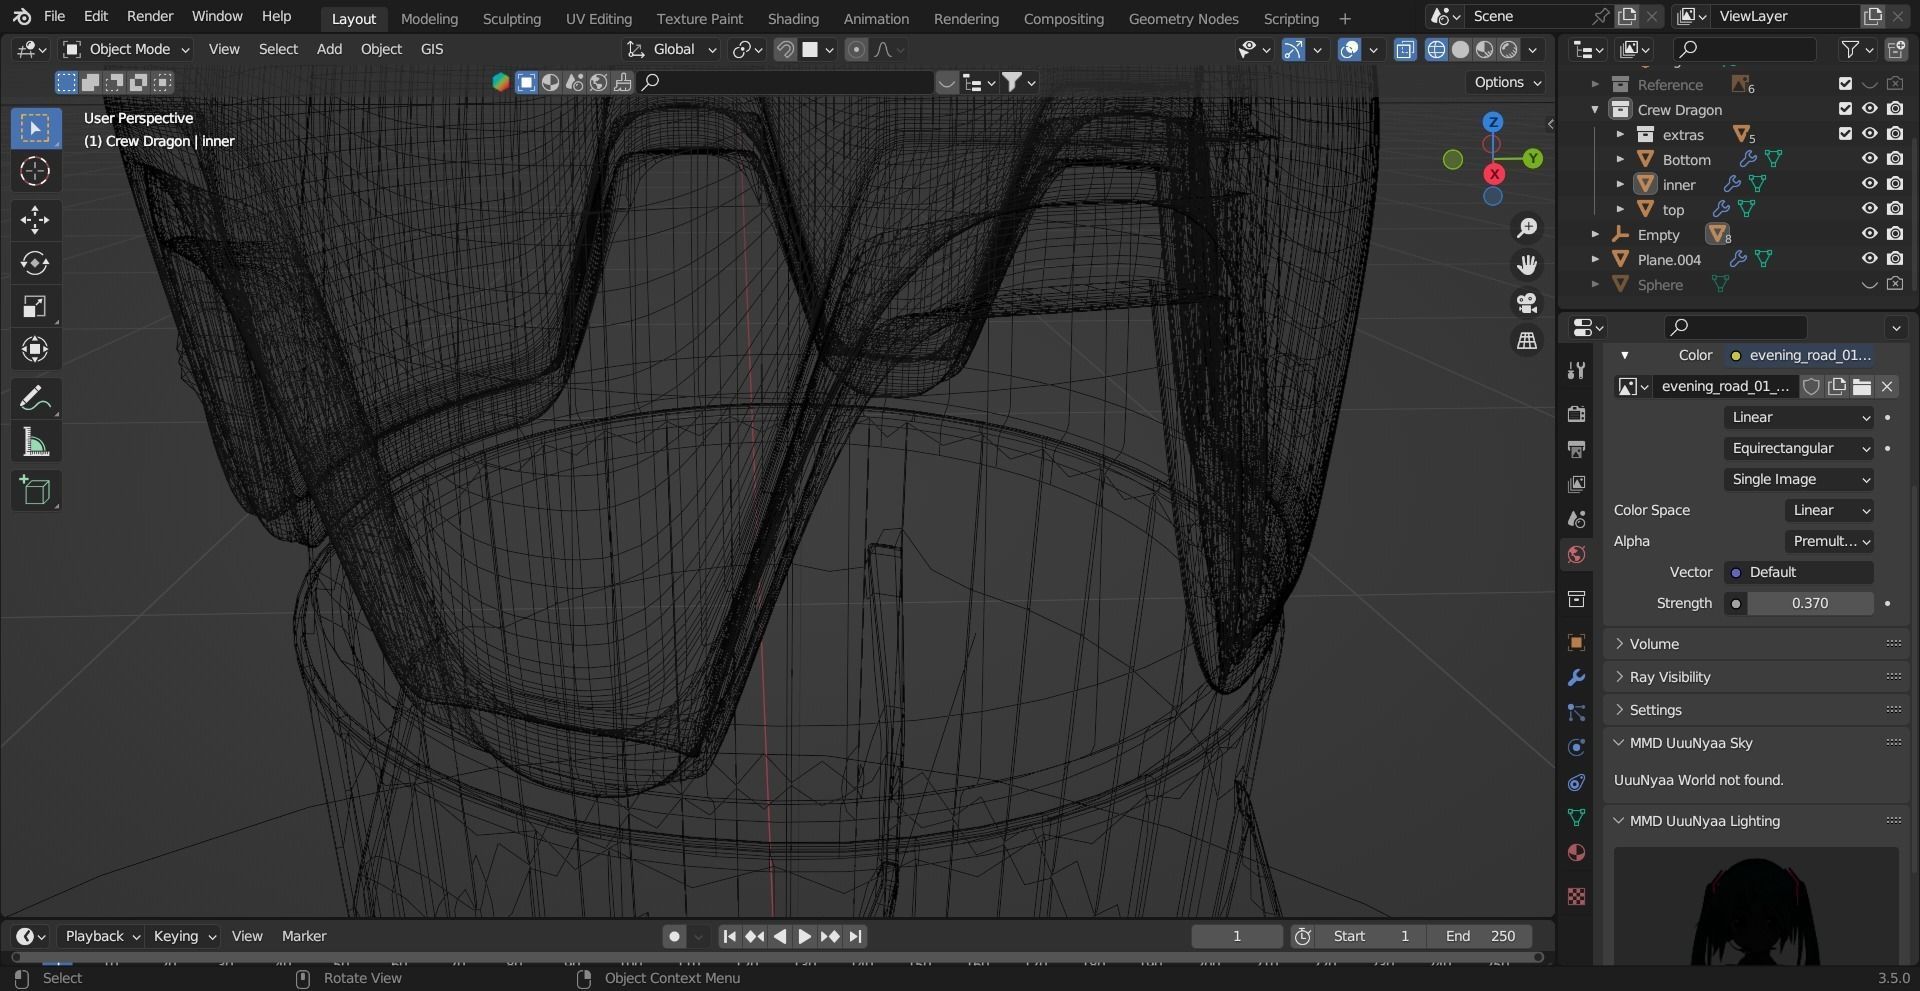
Task: Open the World properties tab icon
Action: tap(1577, 555)
